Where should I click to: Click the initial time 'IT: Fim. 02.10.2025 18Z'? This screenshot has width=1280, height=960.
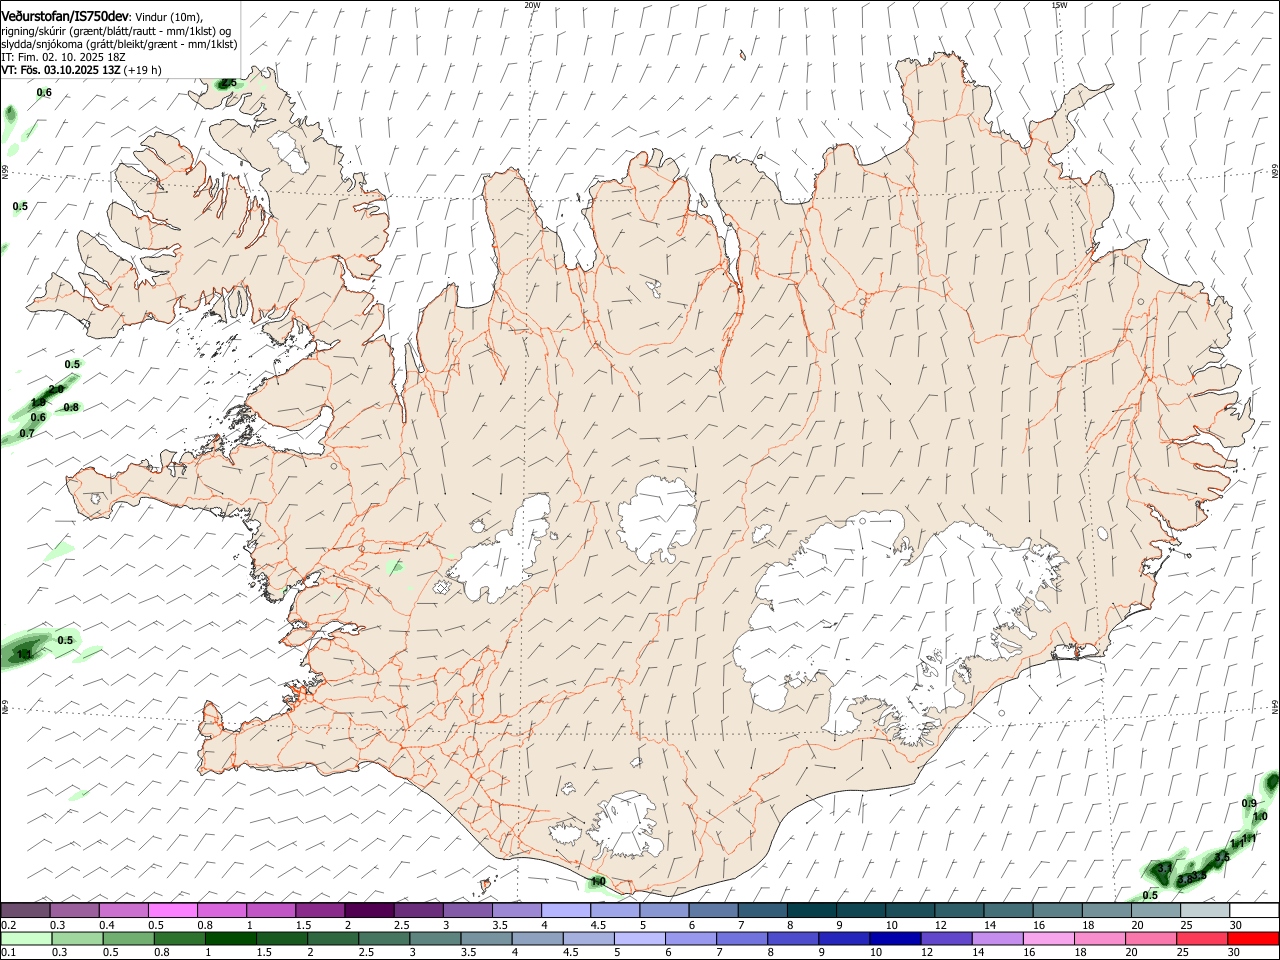click(x=63, y=57)
